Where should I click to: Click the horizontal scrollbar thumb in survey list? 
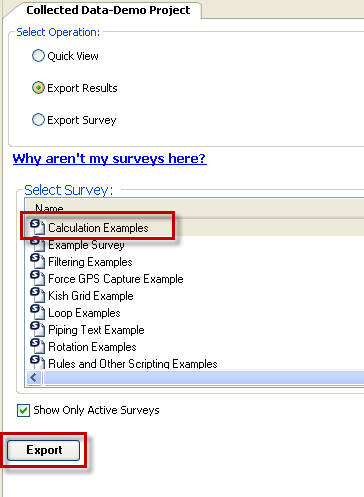204,378
